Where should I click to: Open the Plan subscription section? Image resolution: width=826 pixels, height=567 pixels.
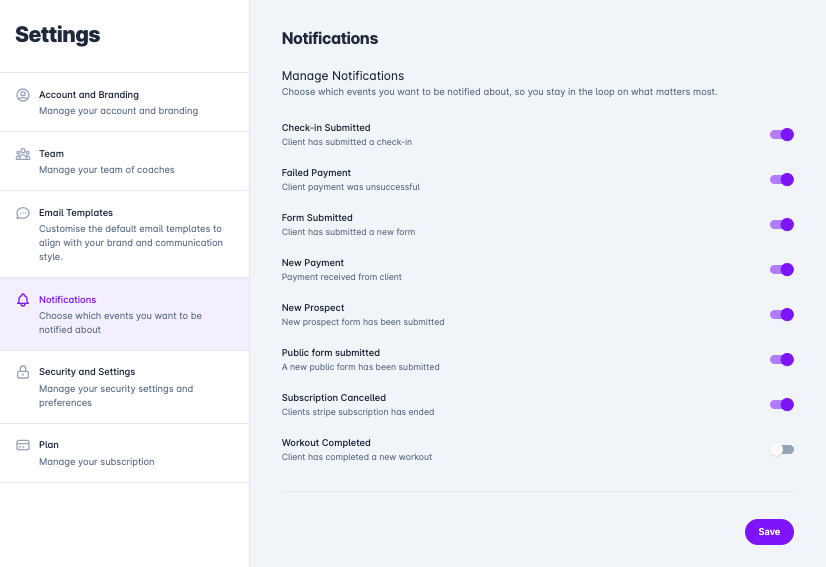[124, 453]
